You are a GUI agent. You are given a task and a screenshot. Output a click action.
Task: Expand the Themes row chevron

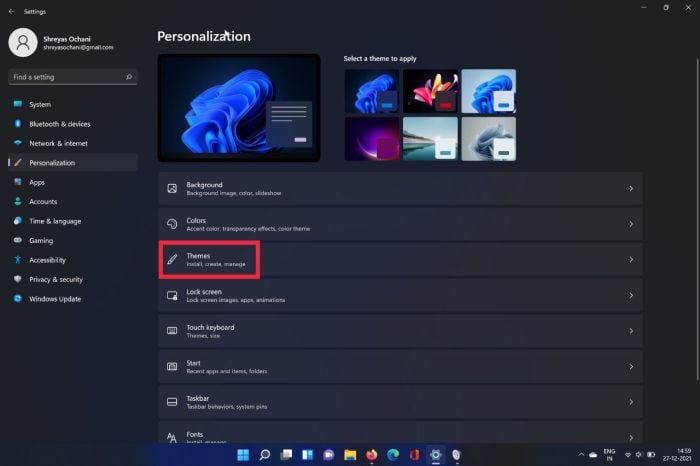pos(631,259)
